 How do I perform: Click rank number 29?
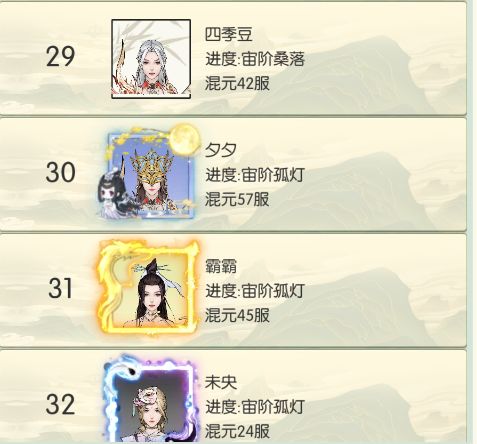60,57
